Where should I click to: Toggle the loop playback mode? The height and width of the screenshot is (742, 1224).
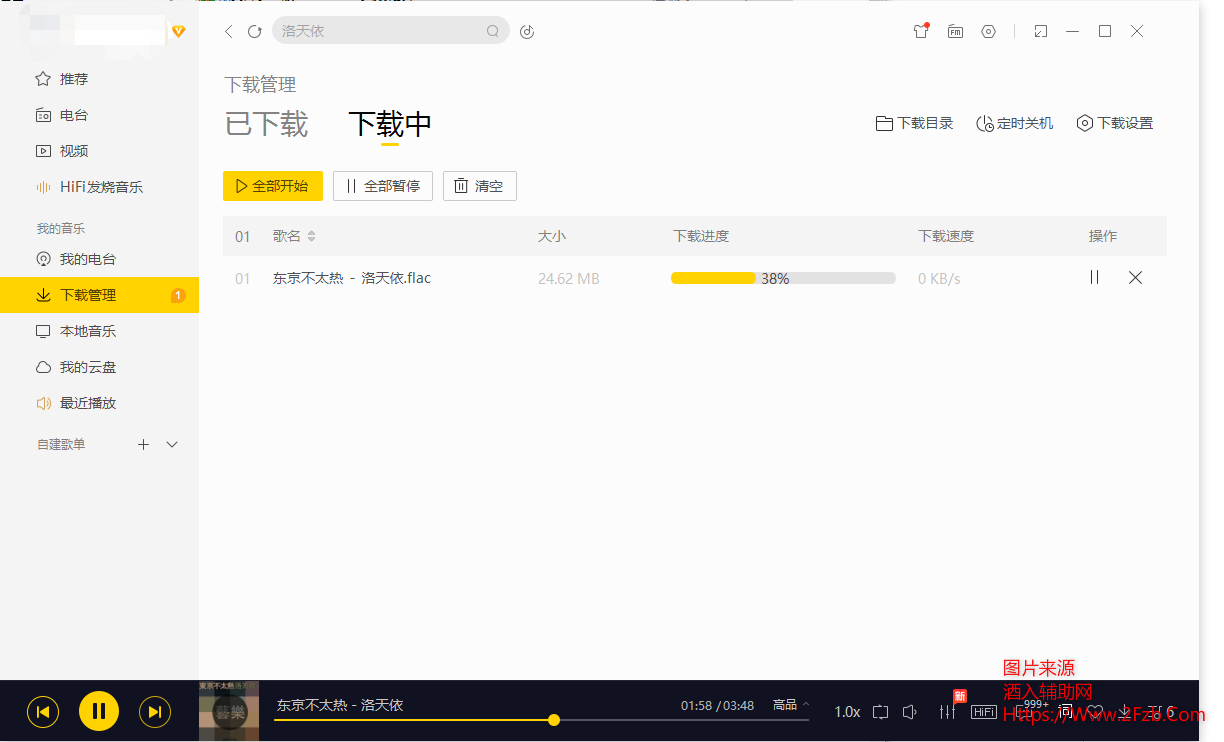880,712
